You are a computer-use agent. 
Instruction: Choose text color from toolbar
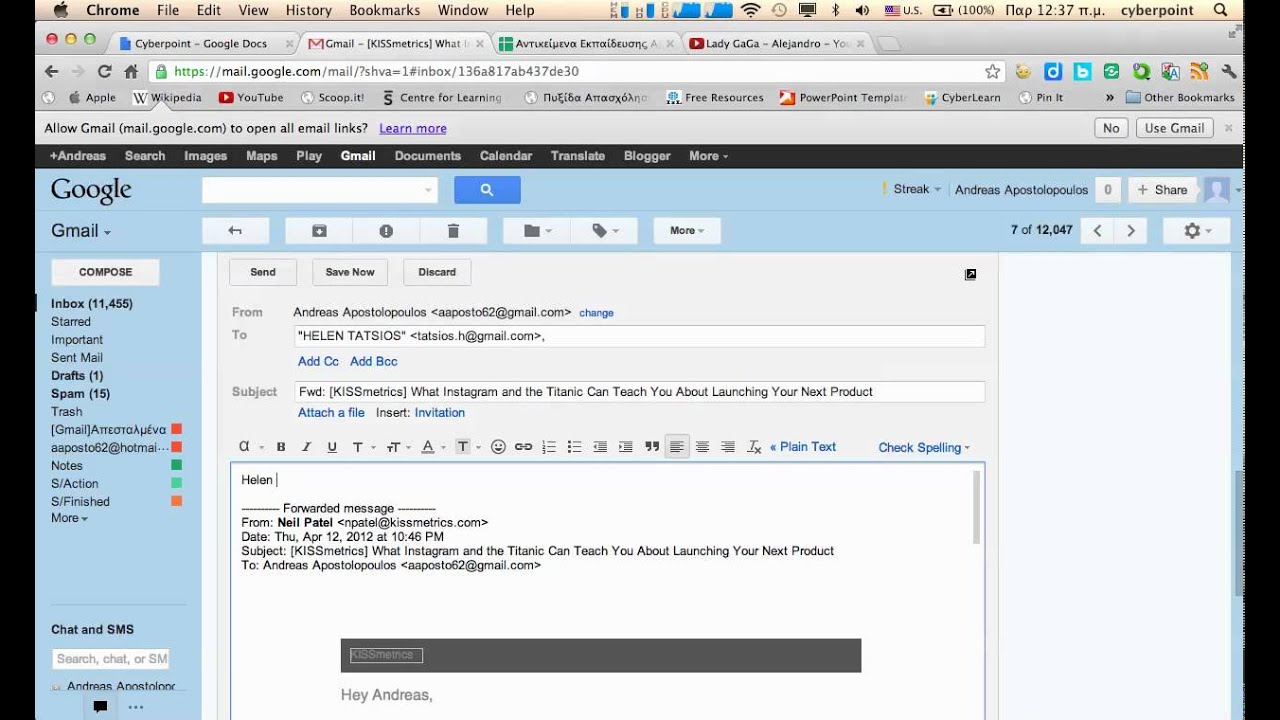(432, 447)
